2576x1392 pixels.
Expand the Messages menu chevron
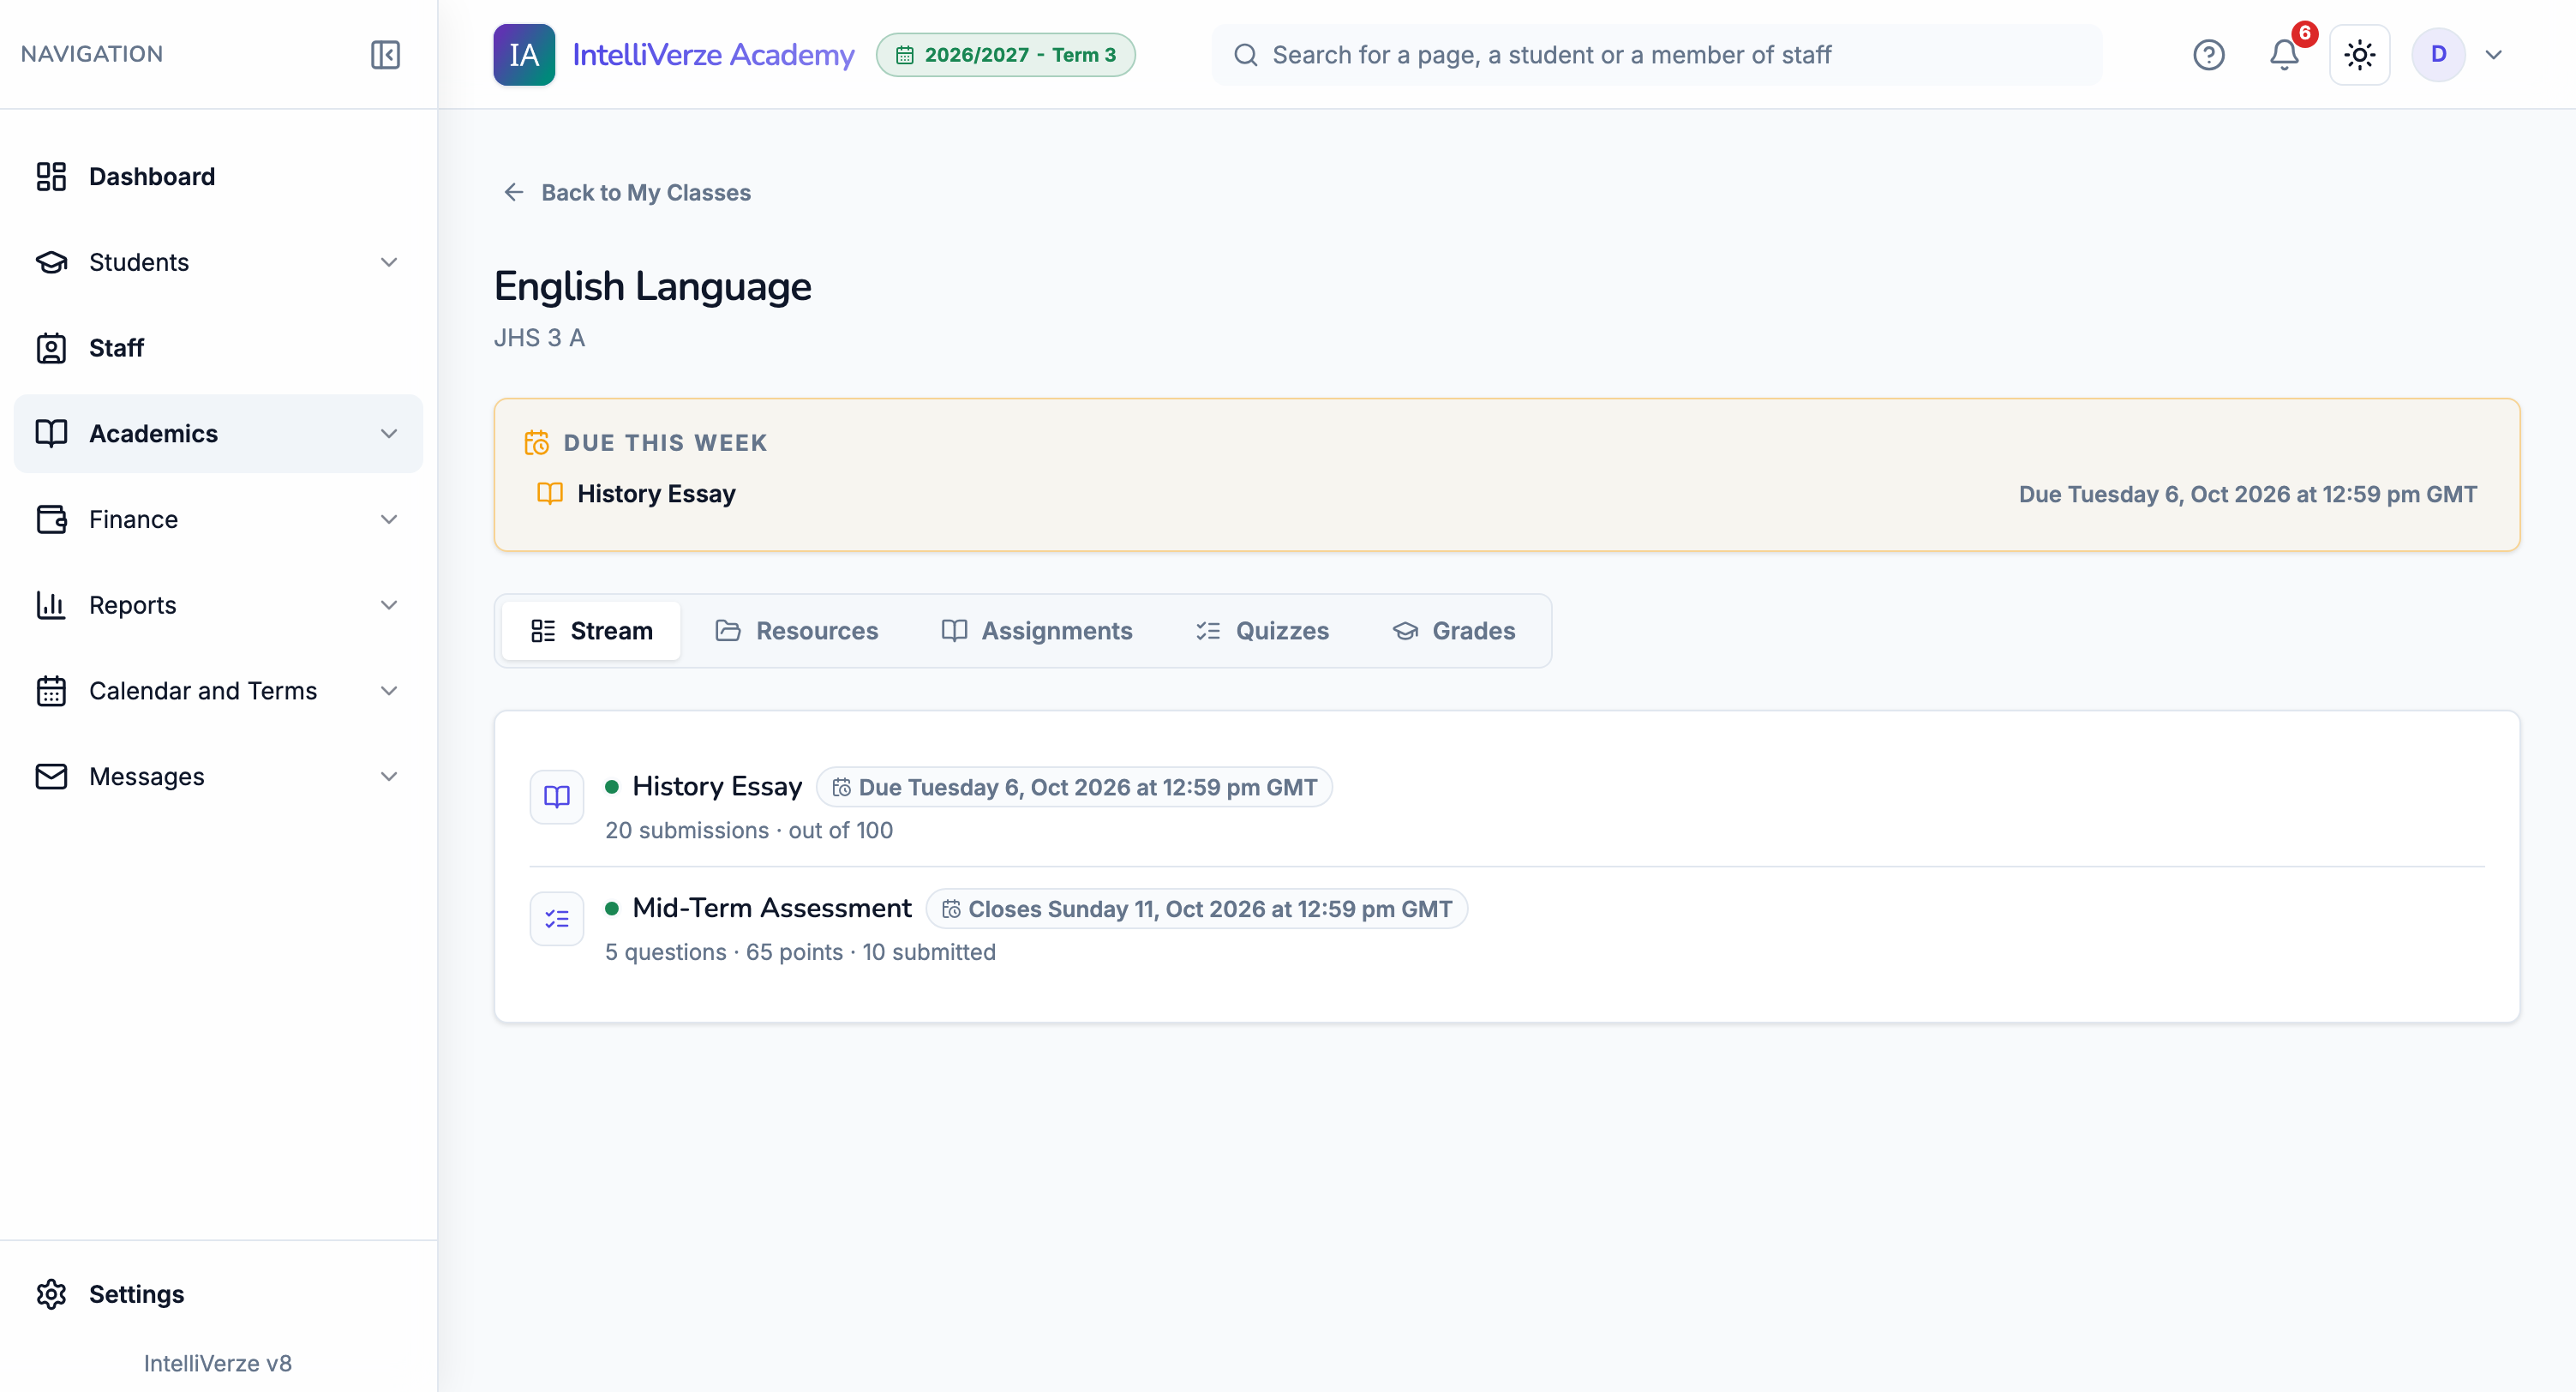click(x=389, y=776)
